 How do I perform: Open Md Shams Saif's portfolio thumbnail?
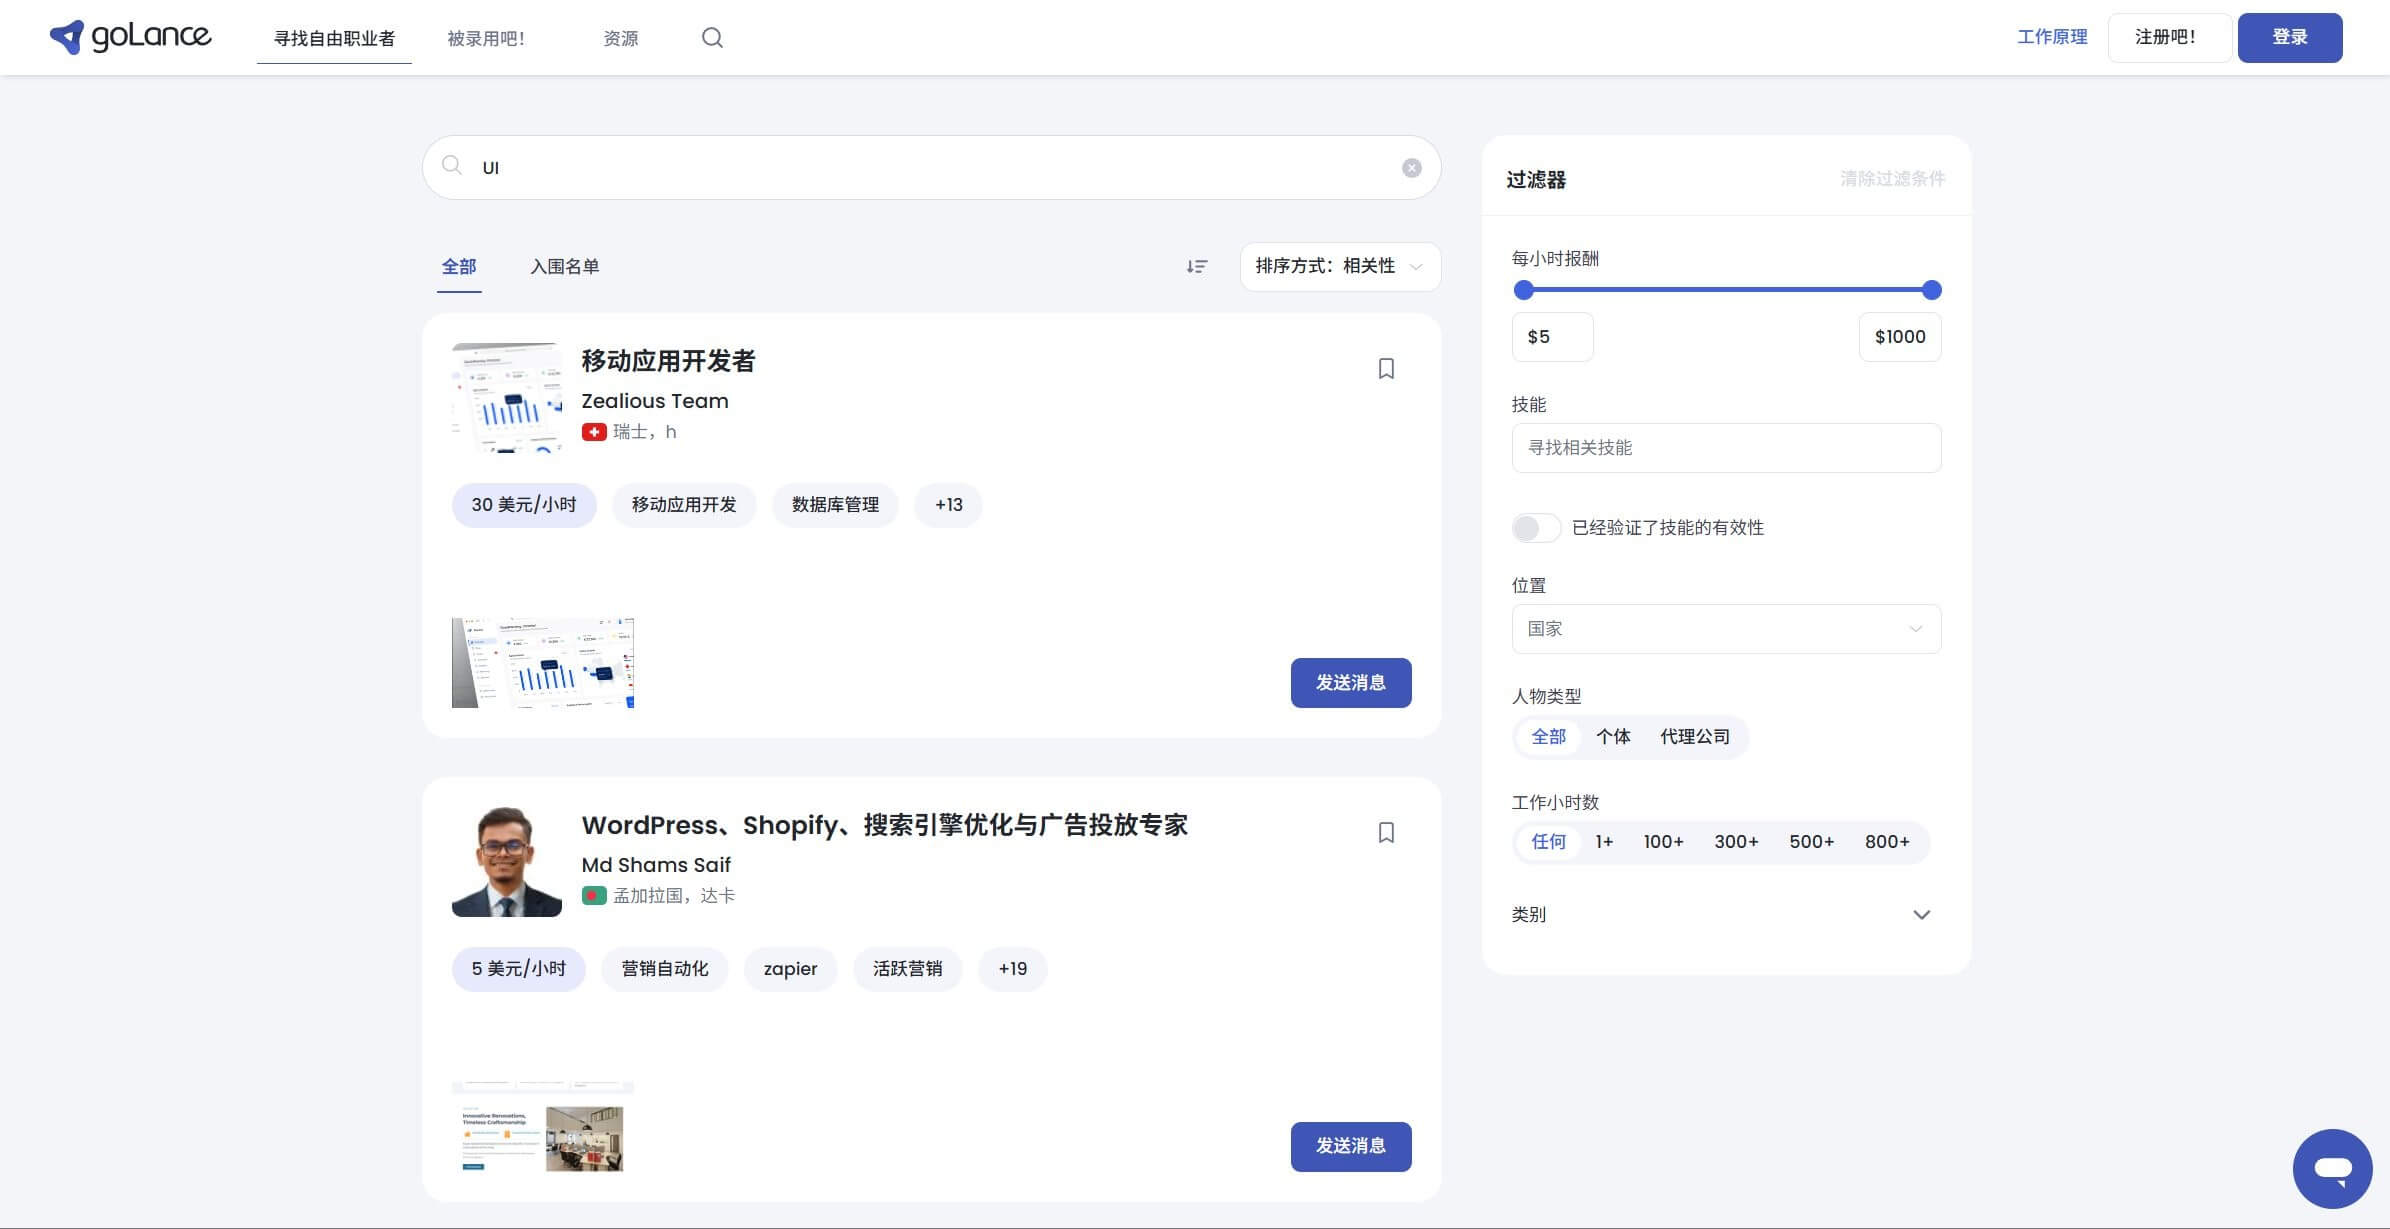click(x=543, y=1126)
